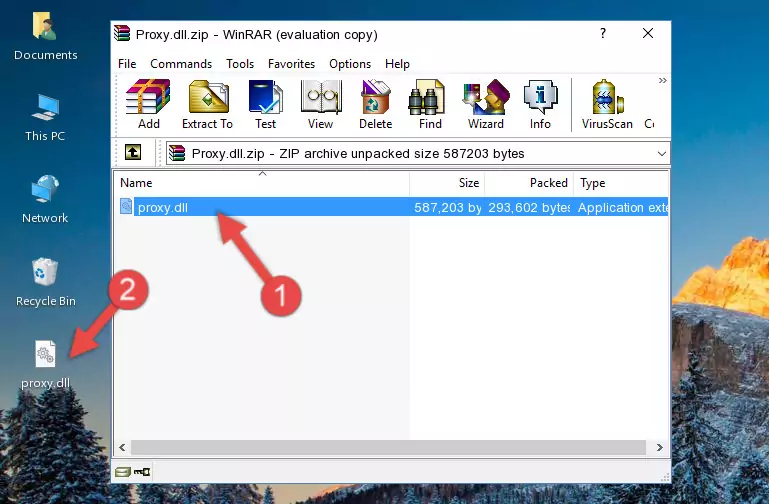Image resolution: width=769 pixels, height=504 pixels.
Task: Click the 293,602 packed size cell
Action: click(x=529, y=207)
